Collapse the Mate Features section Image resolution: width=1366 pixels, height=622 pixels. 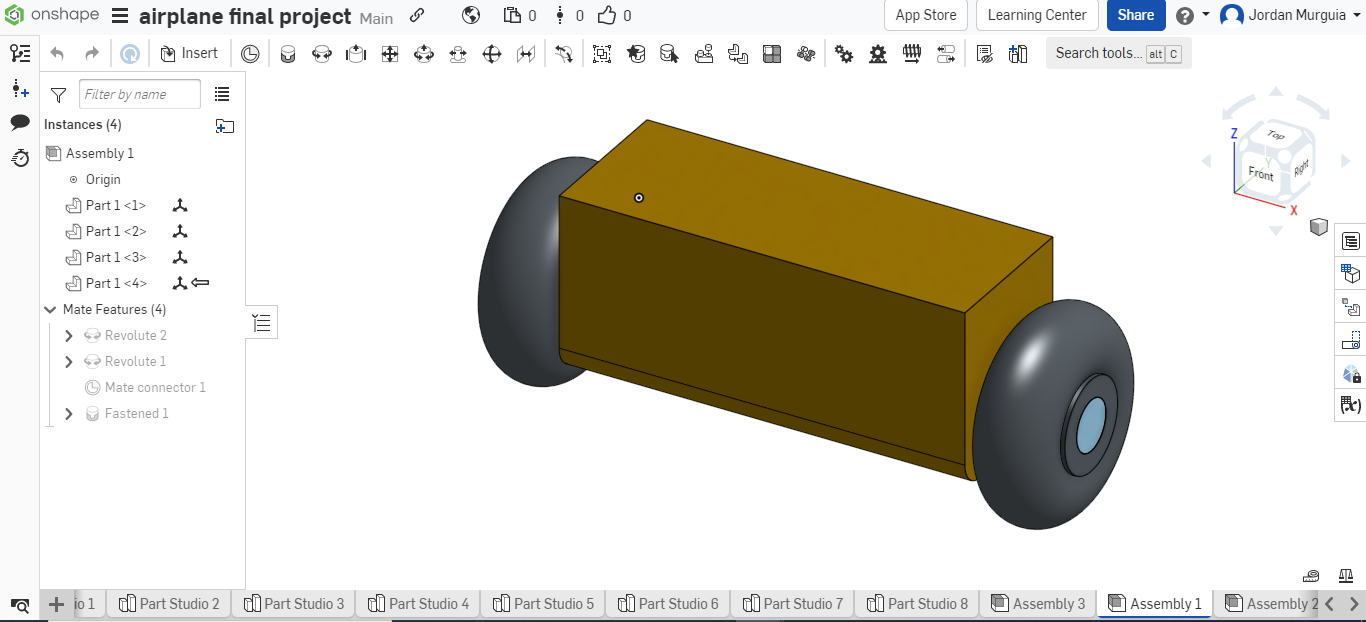(50, 309)
